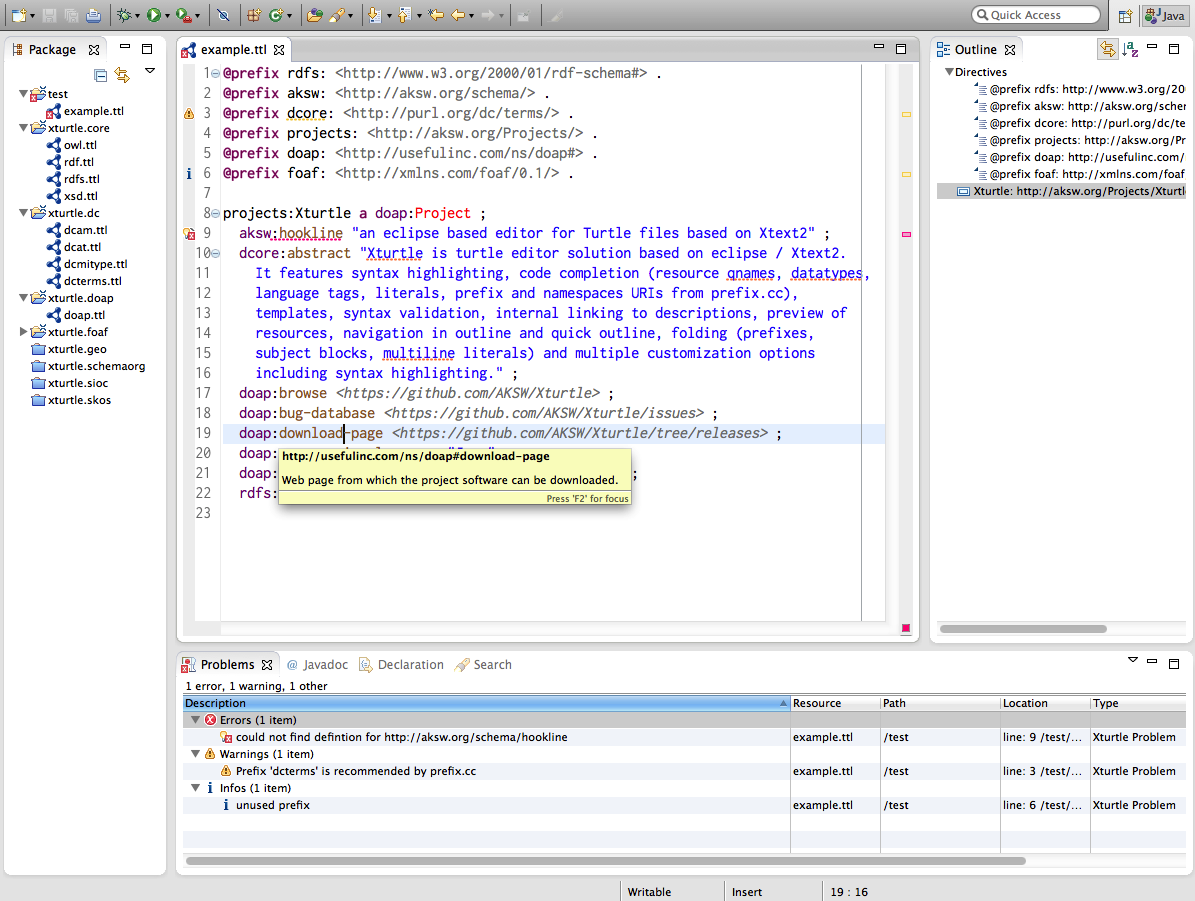
Task: Click the Open Type folder icon
Action: click(x=314, y=15)
